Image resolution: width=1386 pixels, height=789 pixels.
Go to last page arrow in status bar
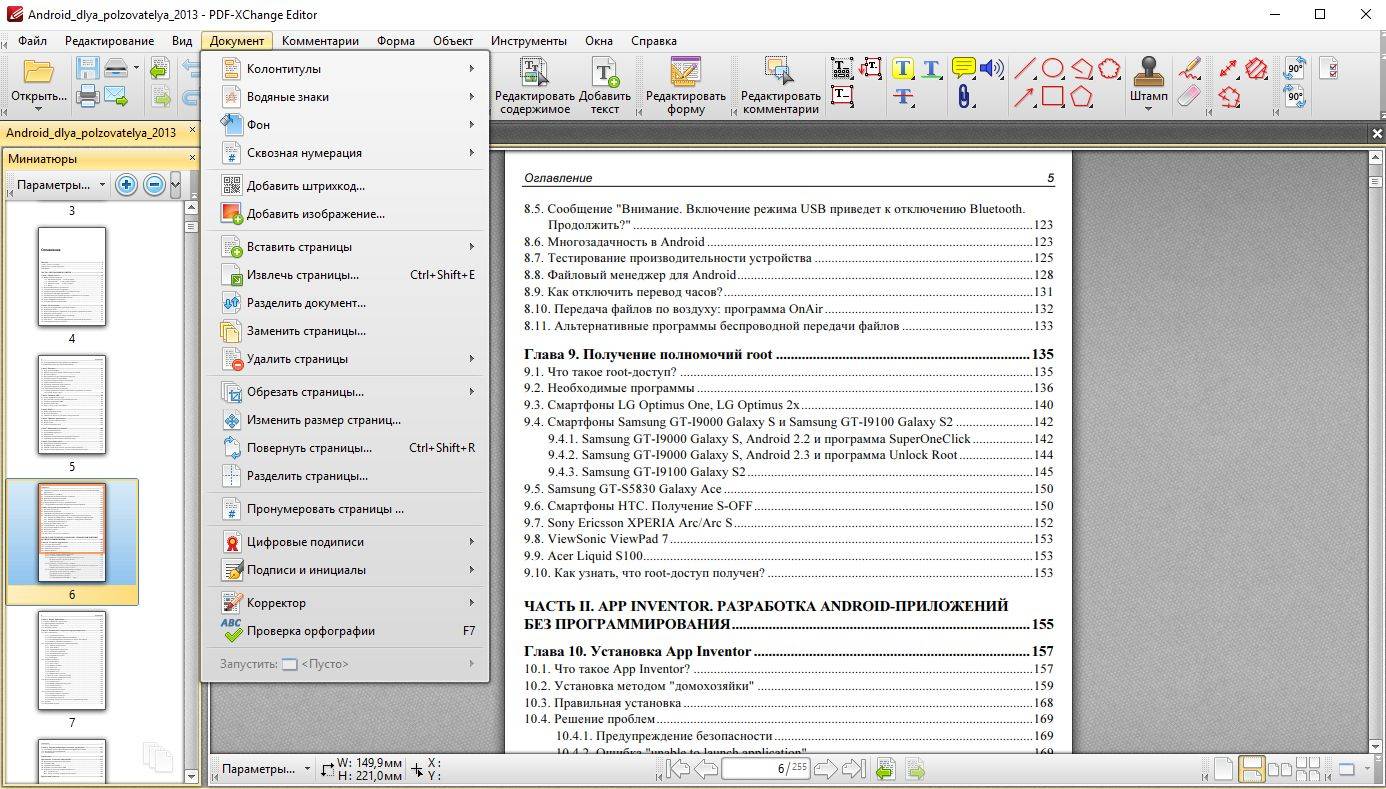853,769
